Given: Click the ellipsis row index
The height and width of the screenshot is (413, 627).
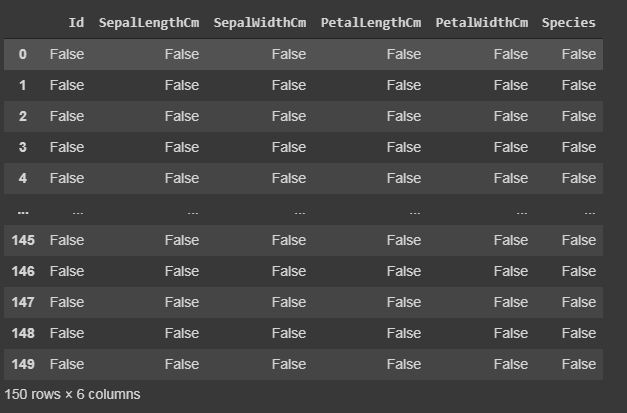Looking at the screenshot, I should (23, 212).
